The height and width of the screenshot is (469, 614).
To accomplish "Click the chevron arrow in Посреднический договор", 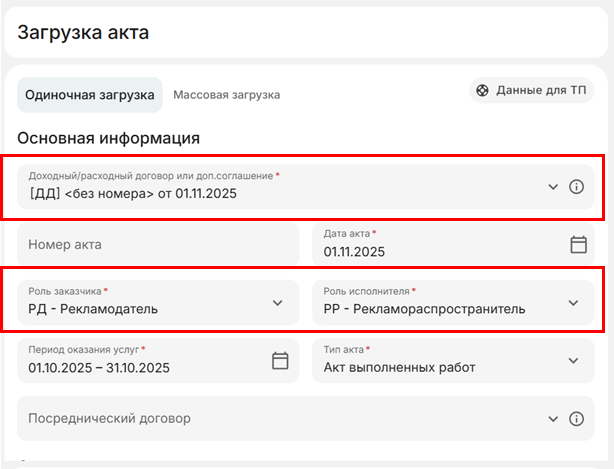I will tap(553, 419).
